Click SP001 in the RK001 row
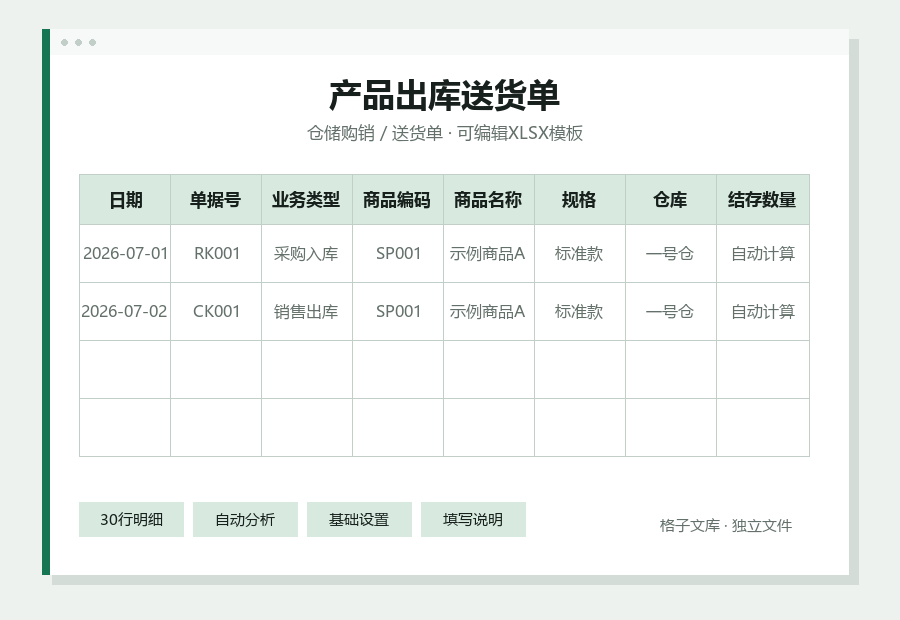Screen dimensions: 900x620 [x=398, y=253]
